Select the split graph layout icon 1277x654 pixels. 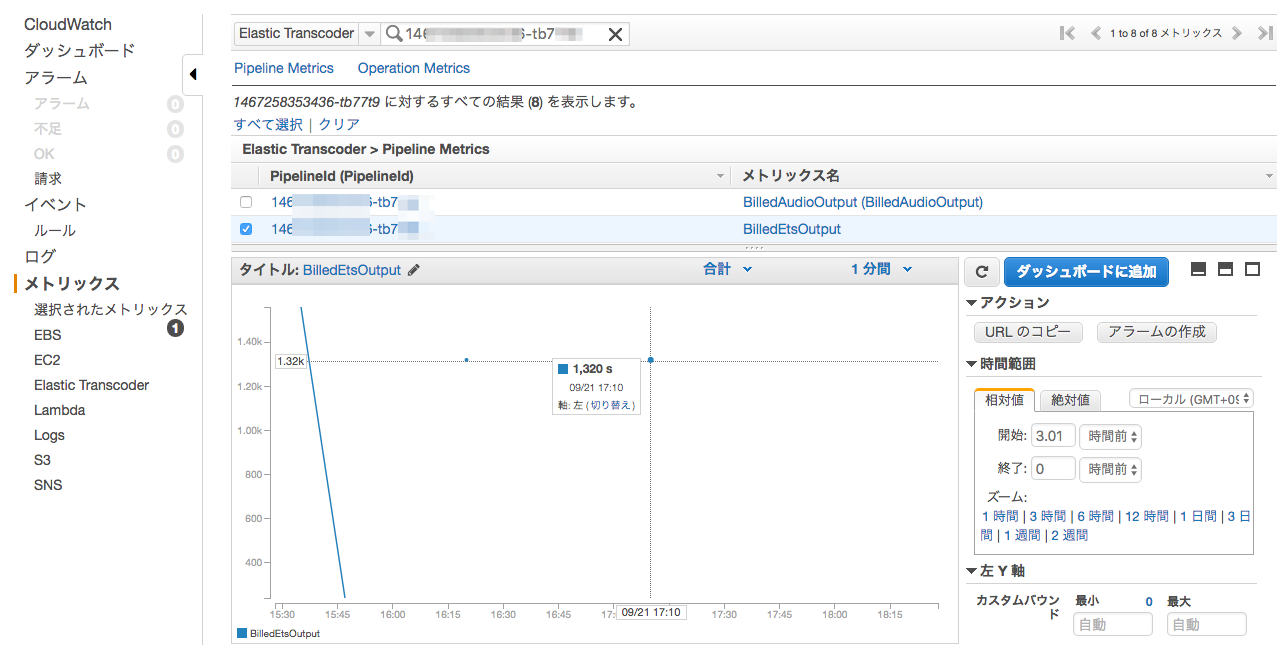tap(1226, 269)
